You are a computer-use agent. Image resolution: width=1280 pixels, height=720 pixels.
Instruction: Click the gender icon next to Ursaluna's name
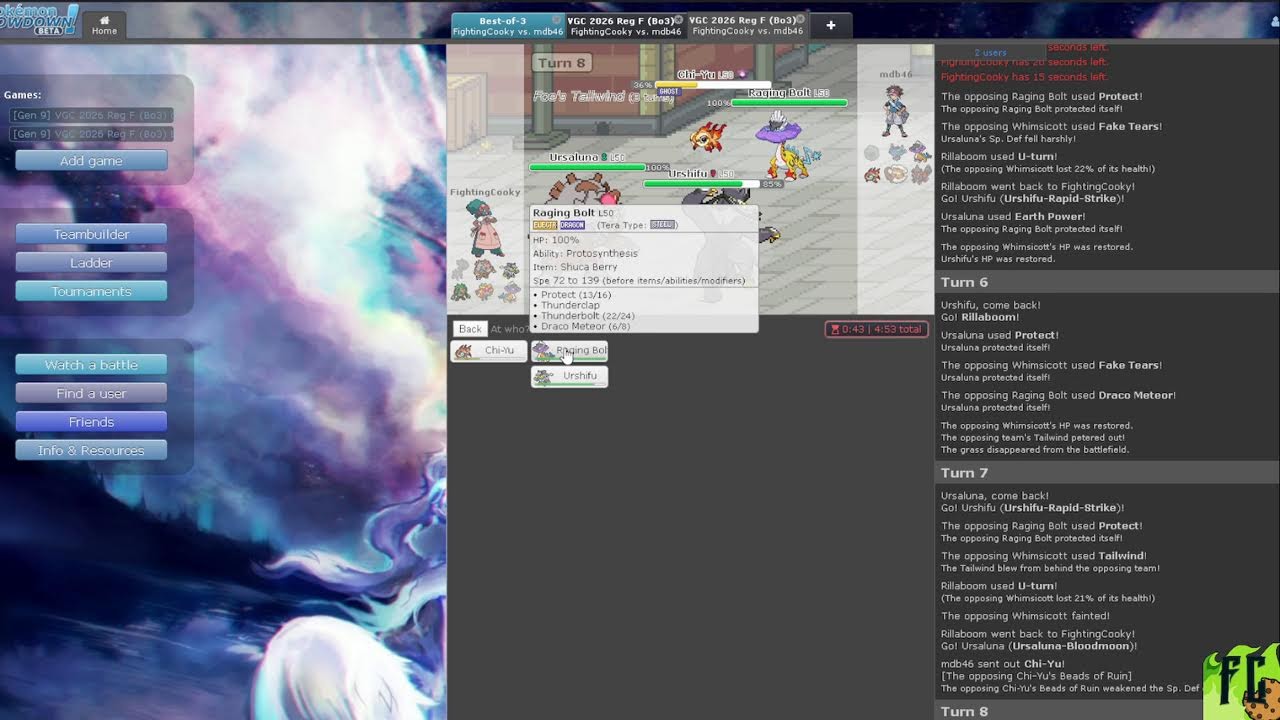point(606,158)
